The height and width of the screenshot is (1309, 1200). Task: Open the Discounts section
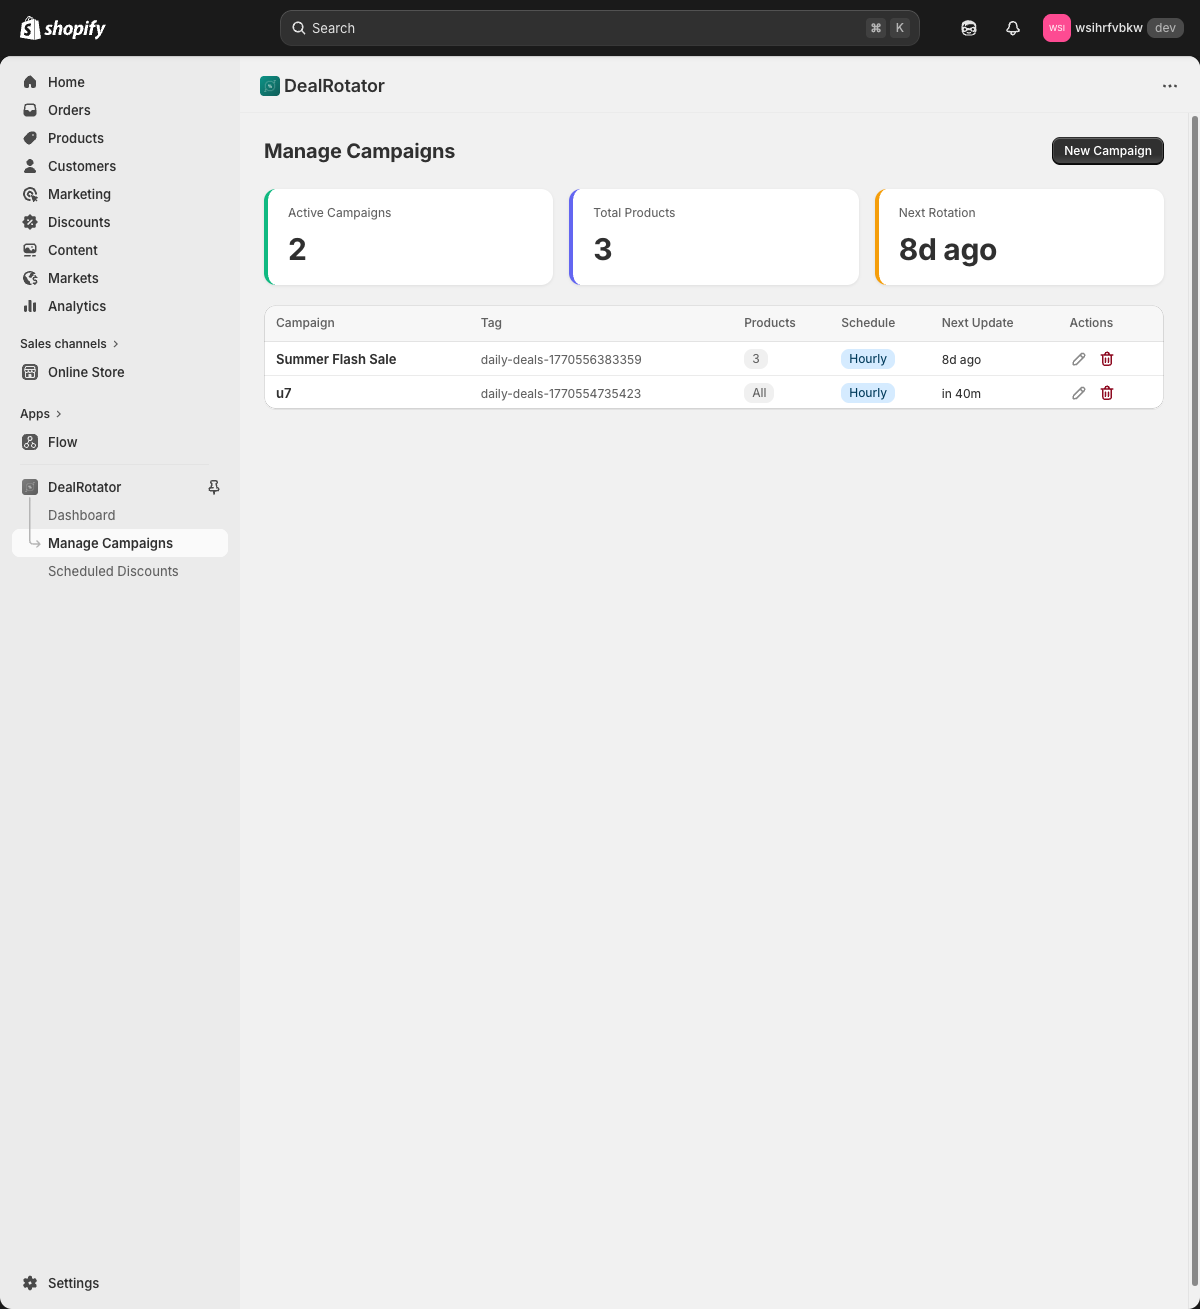(x=79, y=222)
